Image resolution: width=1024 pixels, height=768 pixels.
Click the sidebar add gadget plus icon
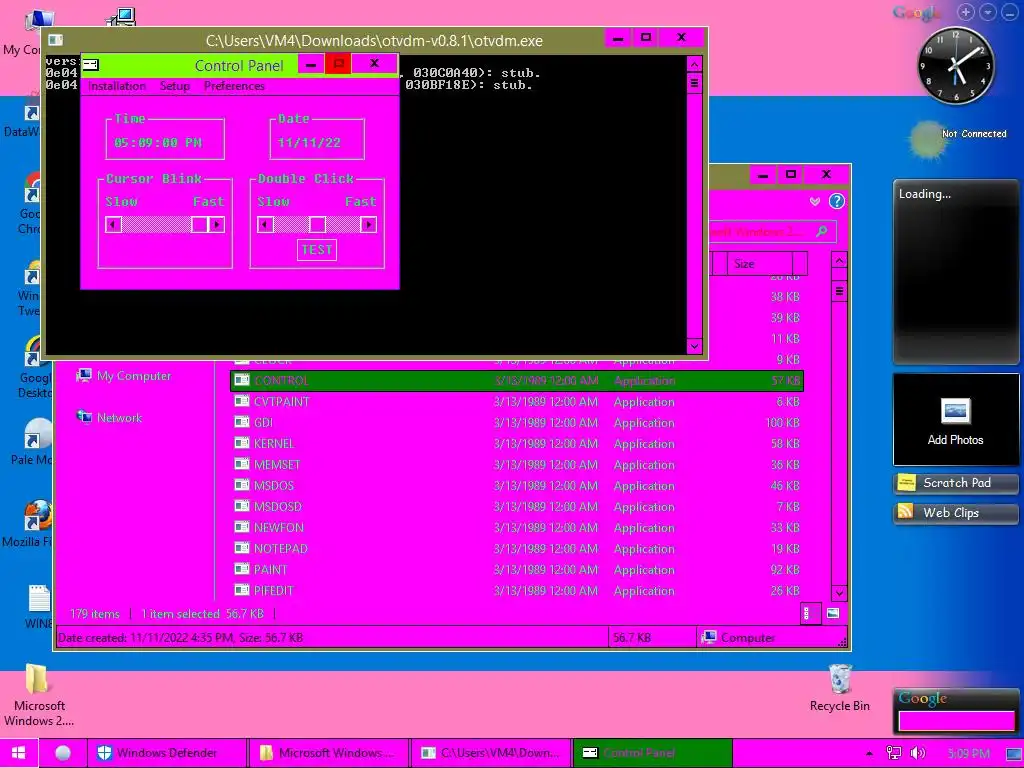point(965,12)
